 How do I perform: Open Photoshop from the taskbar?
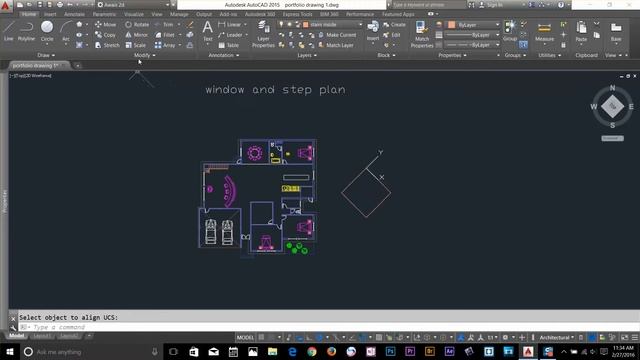point(390,351)
